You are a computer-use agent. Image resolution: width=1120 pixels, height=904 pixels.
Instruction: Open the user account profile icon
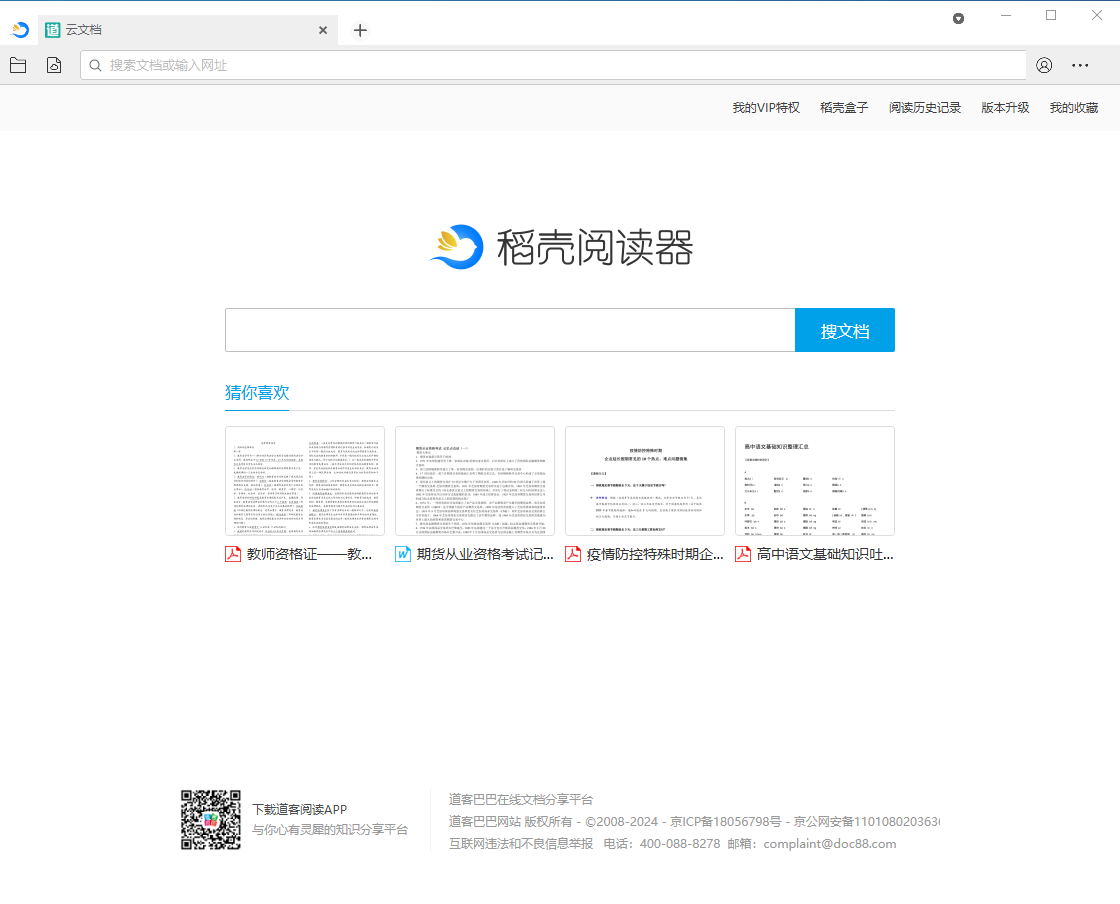tap(1044, 65)
